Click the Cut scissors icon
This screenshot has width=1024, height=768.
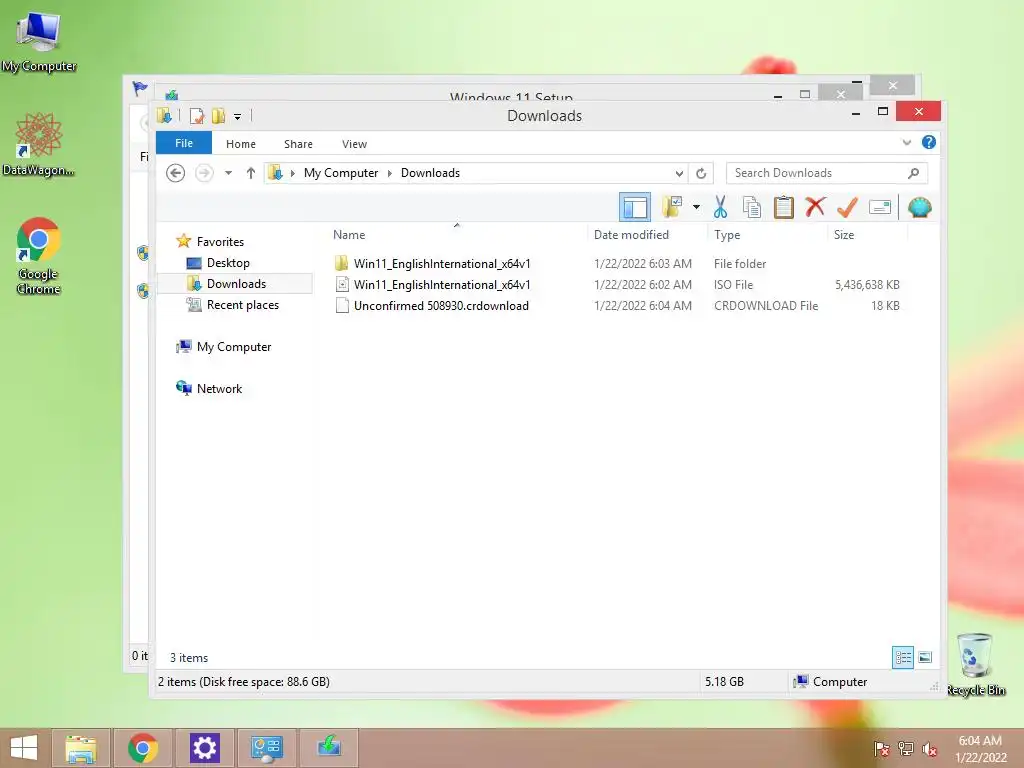click(720, 208)
